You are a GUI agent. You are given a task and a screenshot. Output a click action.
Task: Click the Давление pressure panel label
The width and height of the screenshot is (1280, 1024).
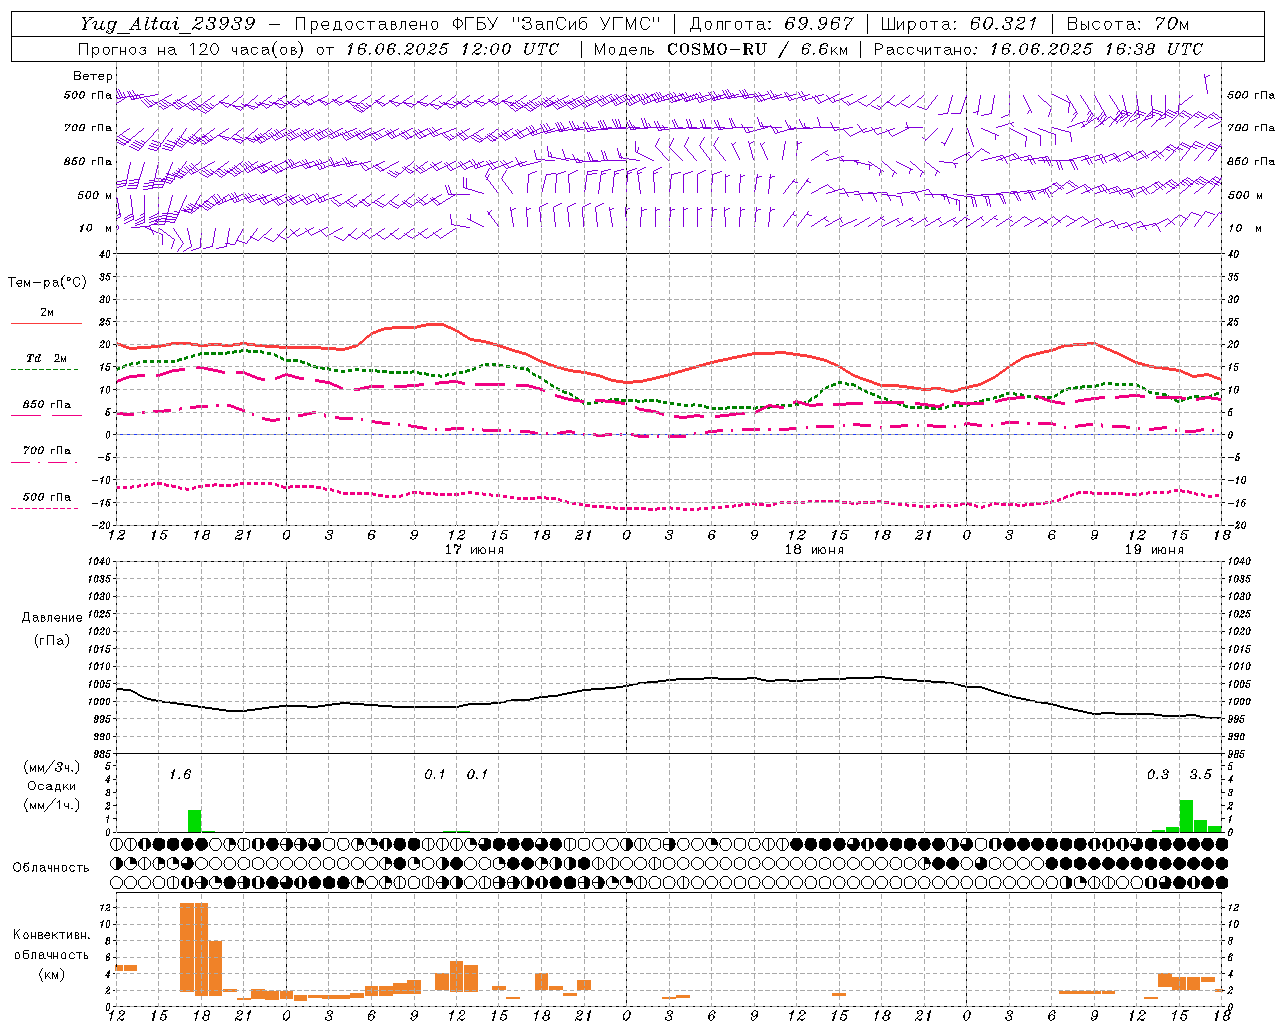click(x=51, y=618)
